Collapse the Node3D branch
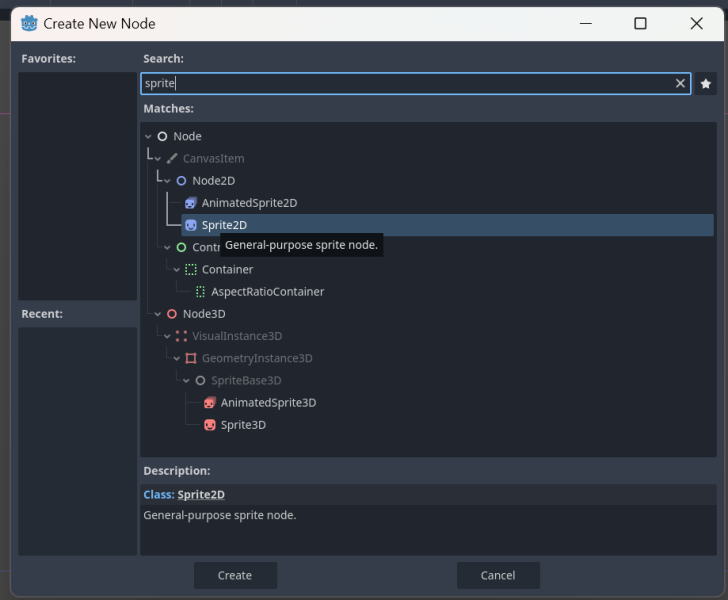Screen dimensions: 728x600 point(158,314)
